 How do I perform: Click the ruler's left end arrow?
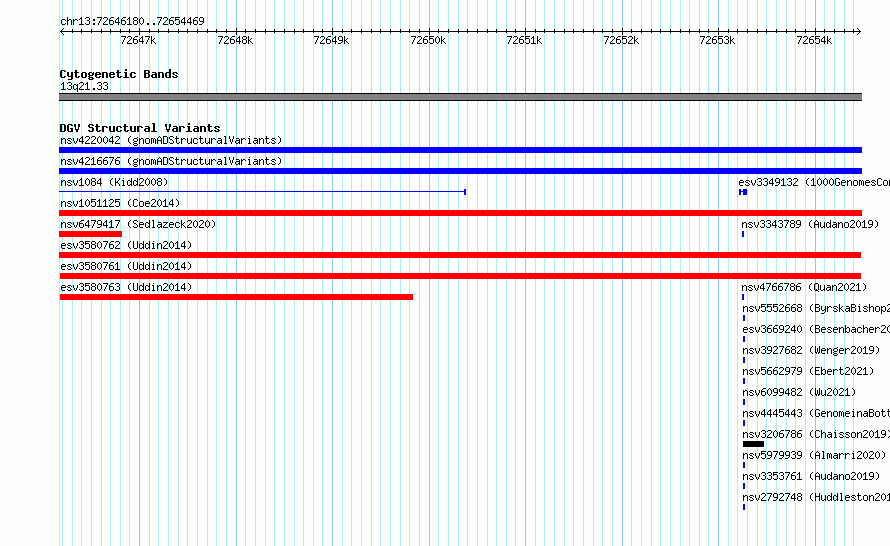(x=62, y=31)
